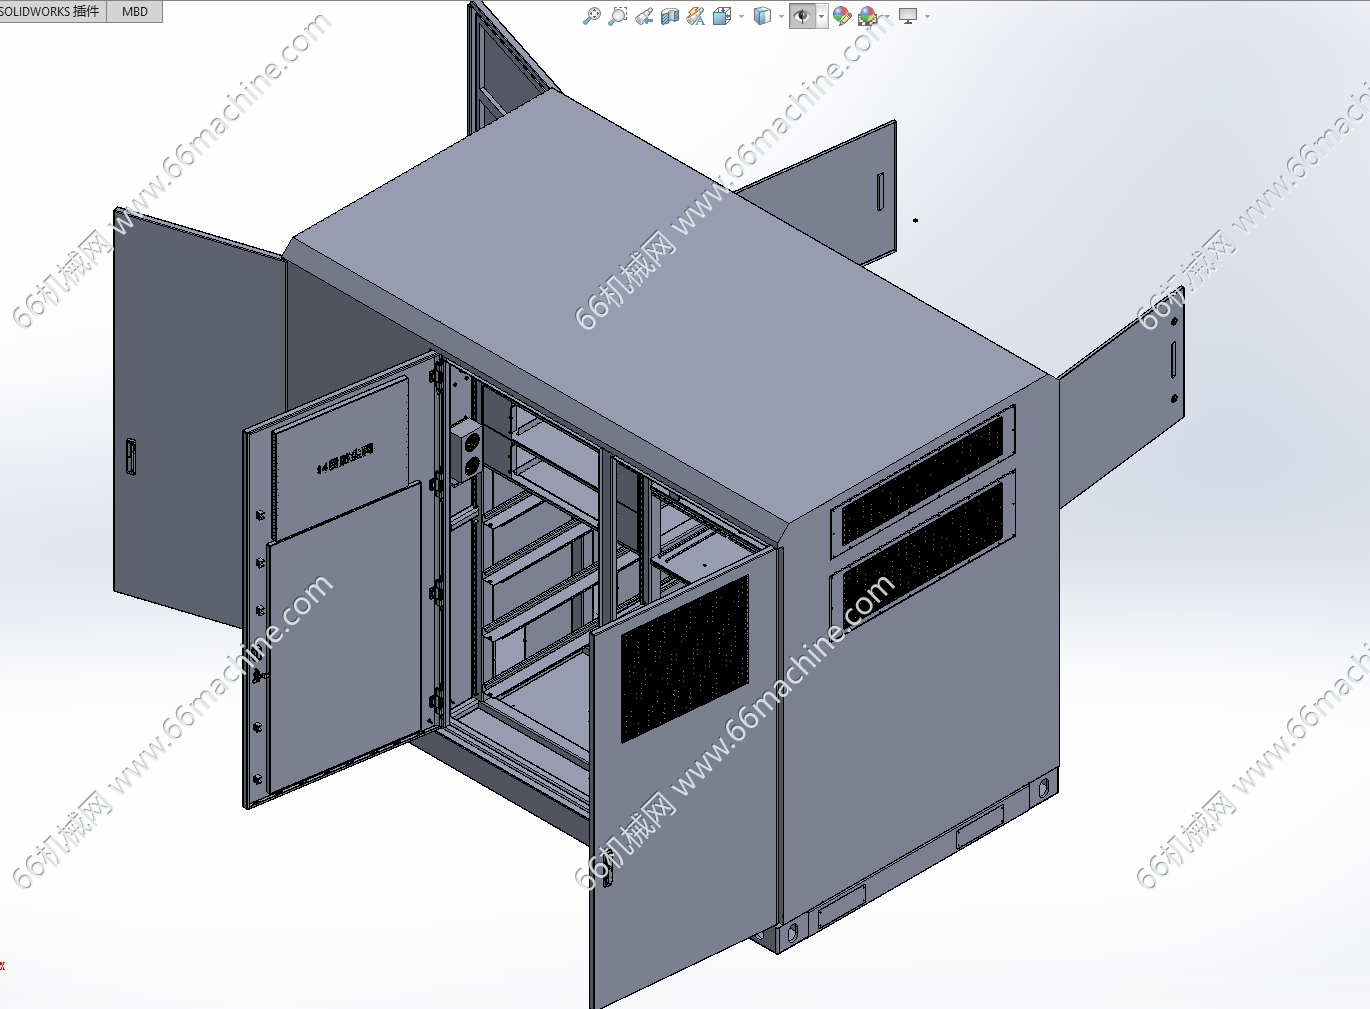The width and height of the screenshot is (1370, 1009).
Task: Open the Hide/Show Items dropdown arrow
Action: (x=821, y=16)
